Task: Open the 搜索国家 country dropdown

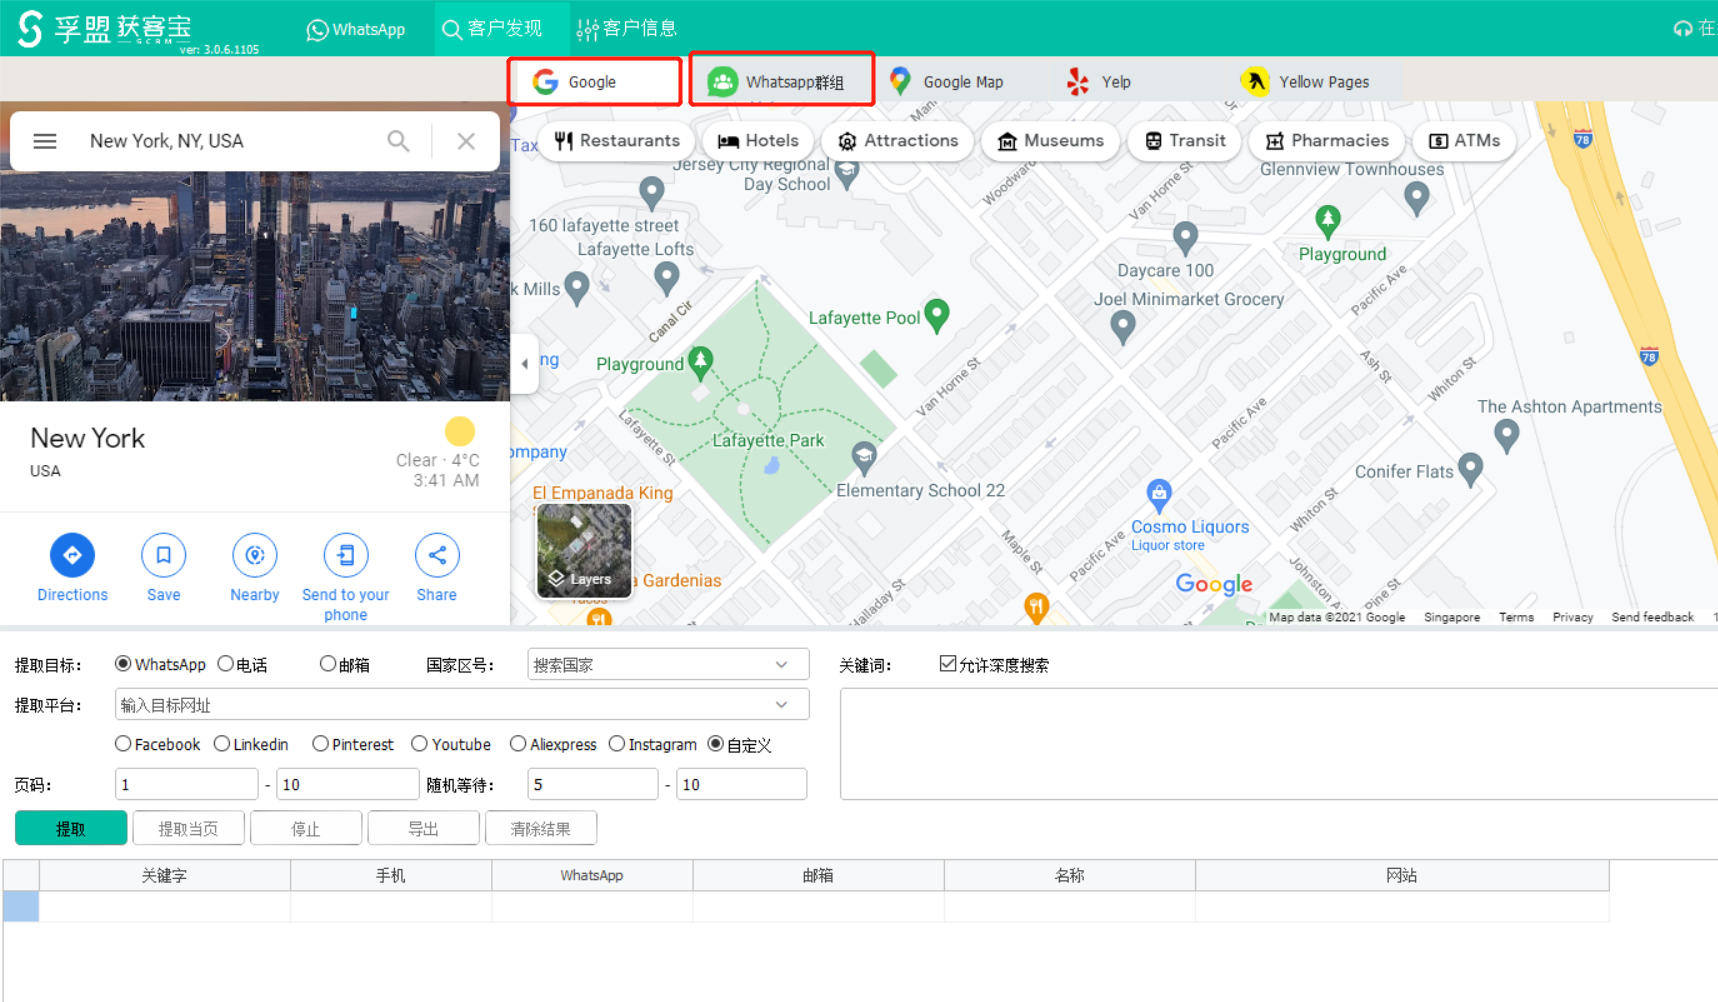Action: 782,663
